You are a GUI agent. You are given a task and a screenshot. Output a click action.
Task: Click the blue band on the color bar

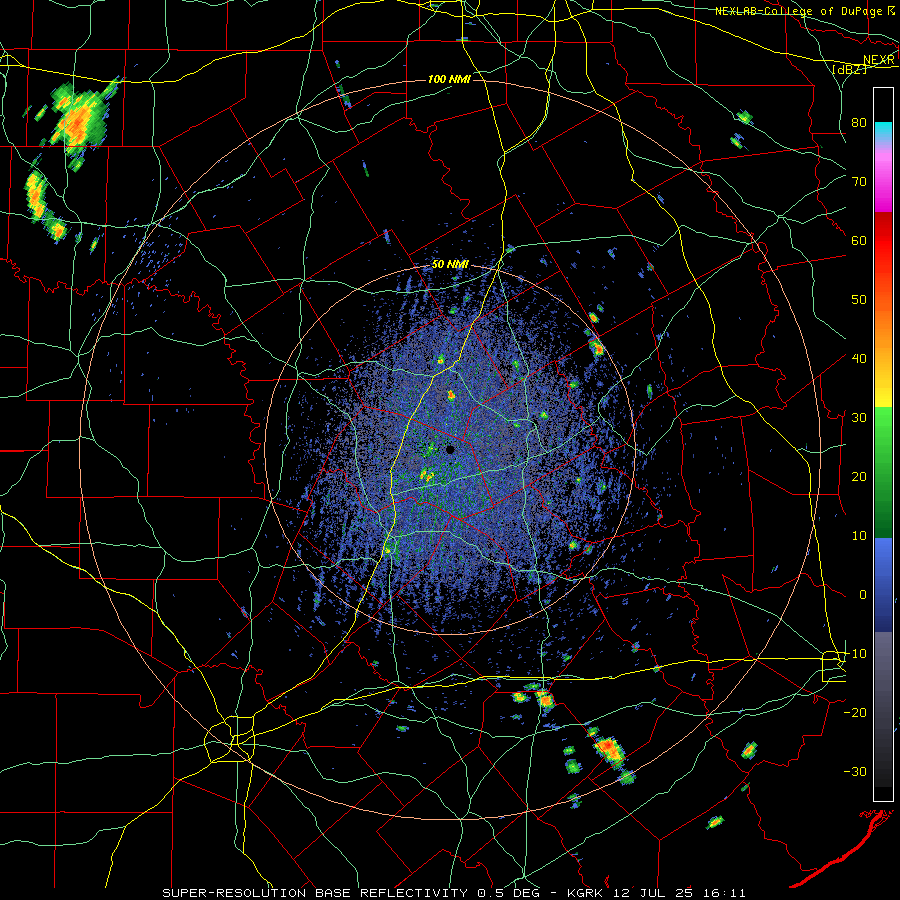pyautogui.click(x=883, y=585)
